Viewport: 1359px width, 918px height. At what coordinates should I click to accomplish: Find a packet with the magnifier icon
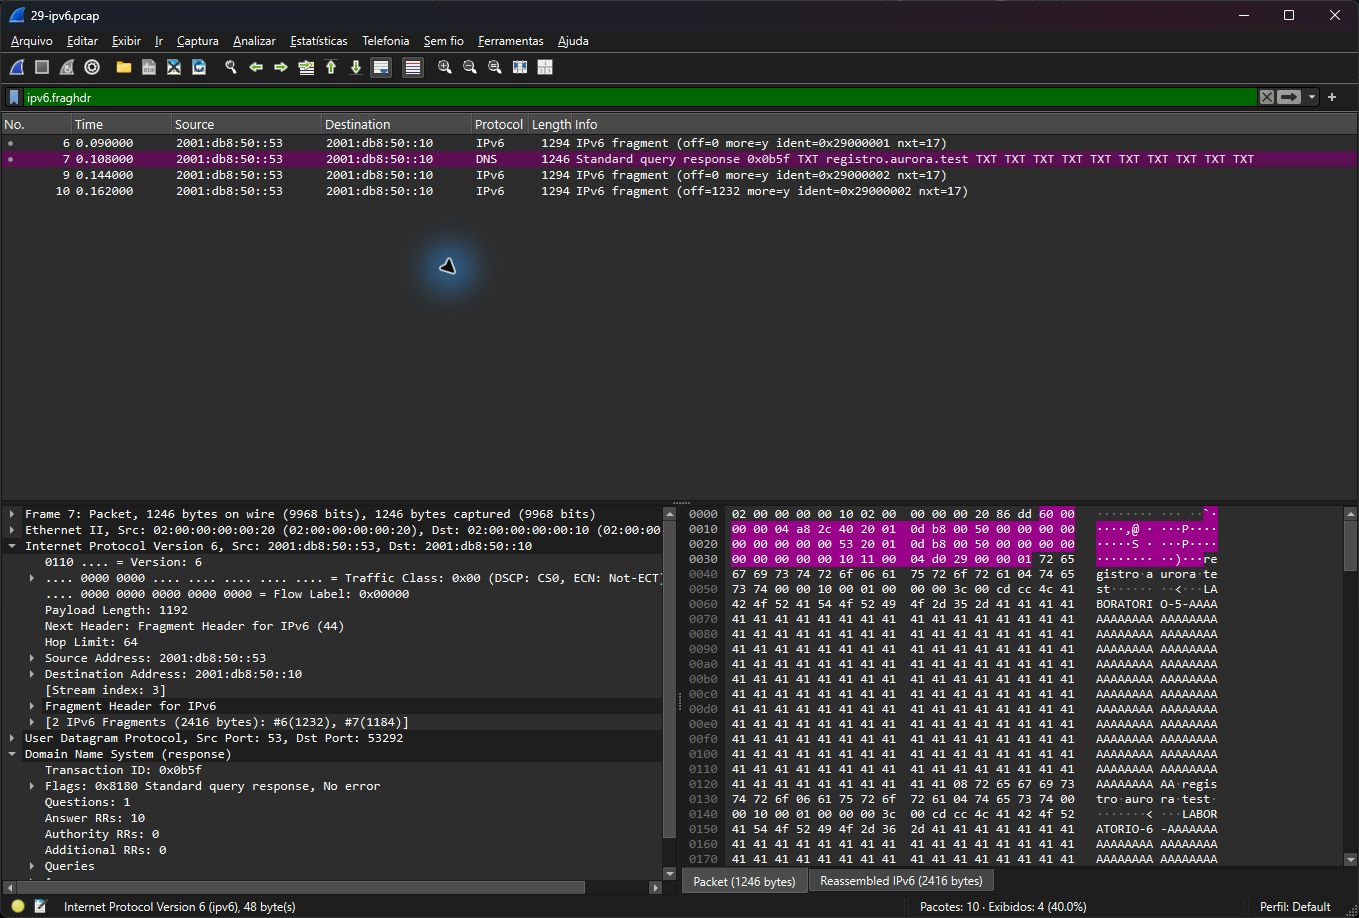231,67
